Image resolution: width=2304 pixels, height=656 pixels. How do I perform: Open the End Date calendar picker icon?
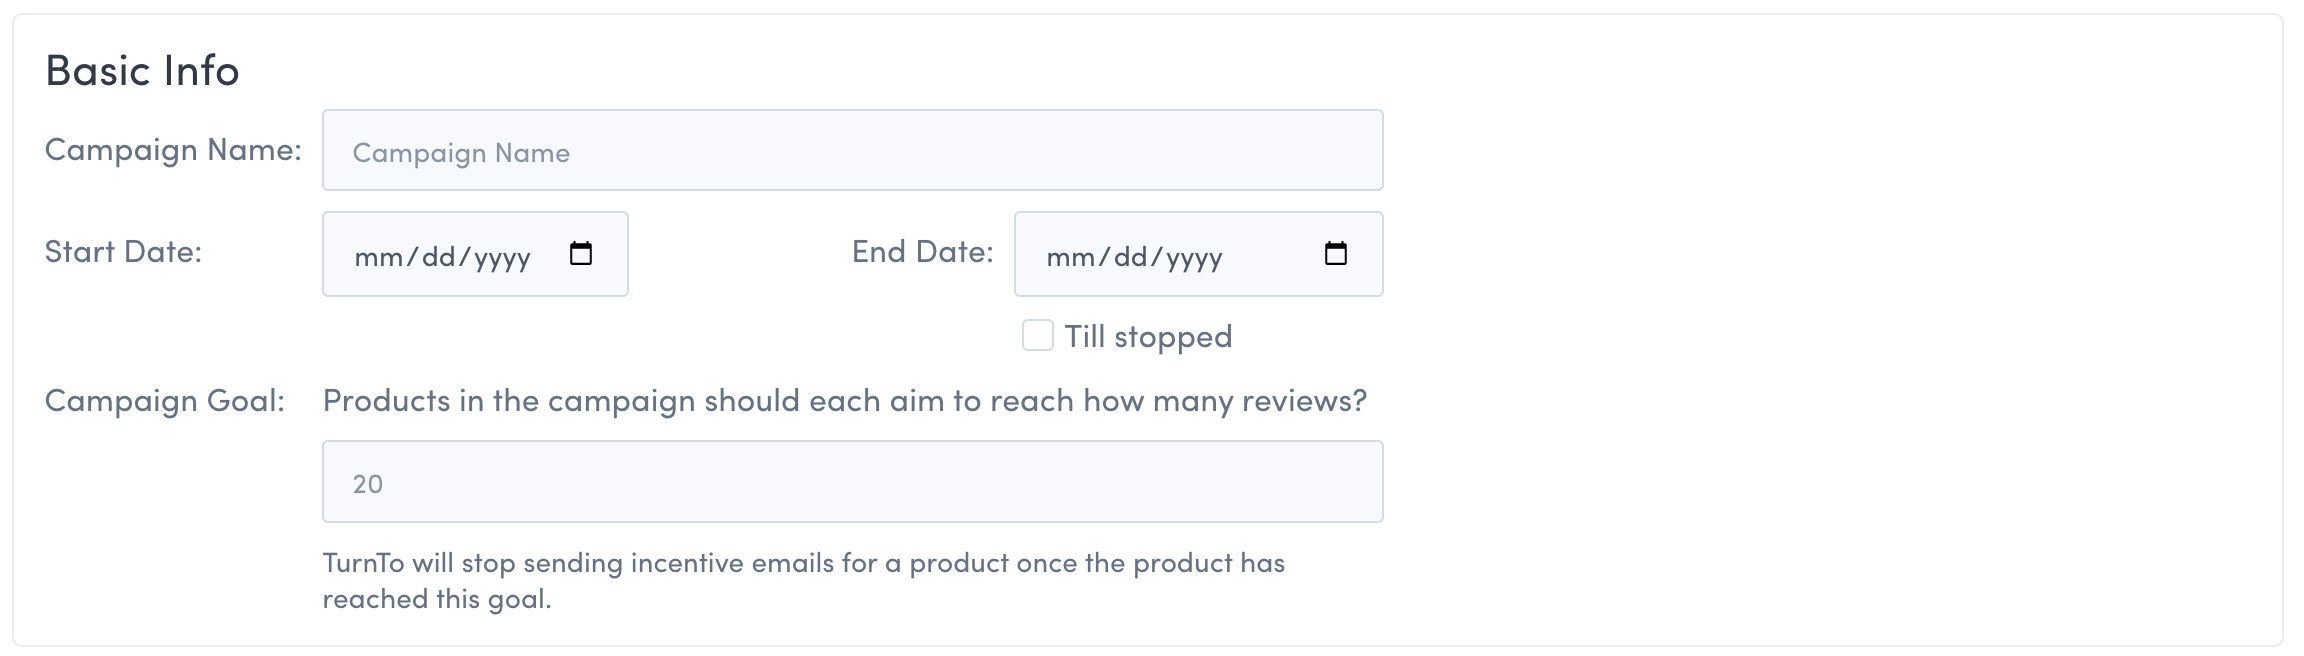(1335, 254)
